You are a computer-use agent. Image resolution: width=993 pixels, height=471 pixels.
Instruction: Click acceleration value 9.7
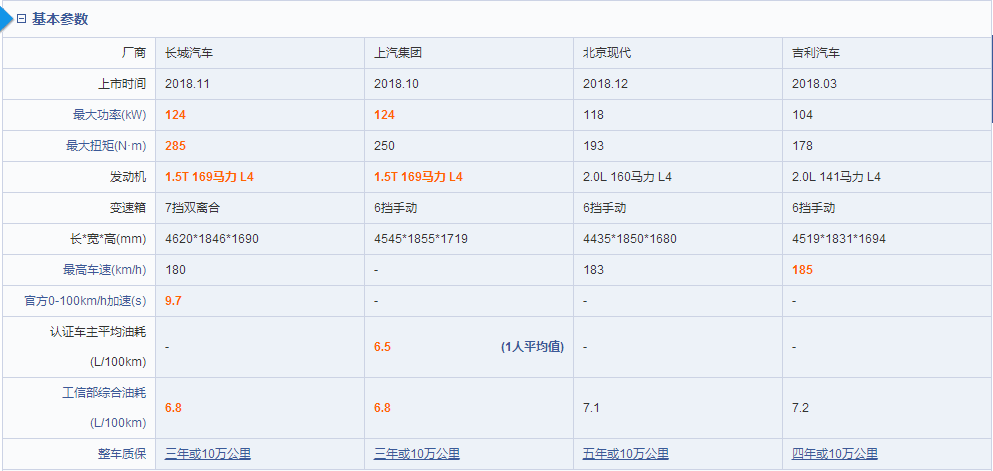pyautogui.click(x=174, y=301)
